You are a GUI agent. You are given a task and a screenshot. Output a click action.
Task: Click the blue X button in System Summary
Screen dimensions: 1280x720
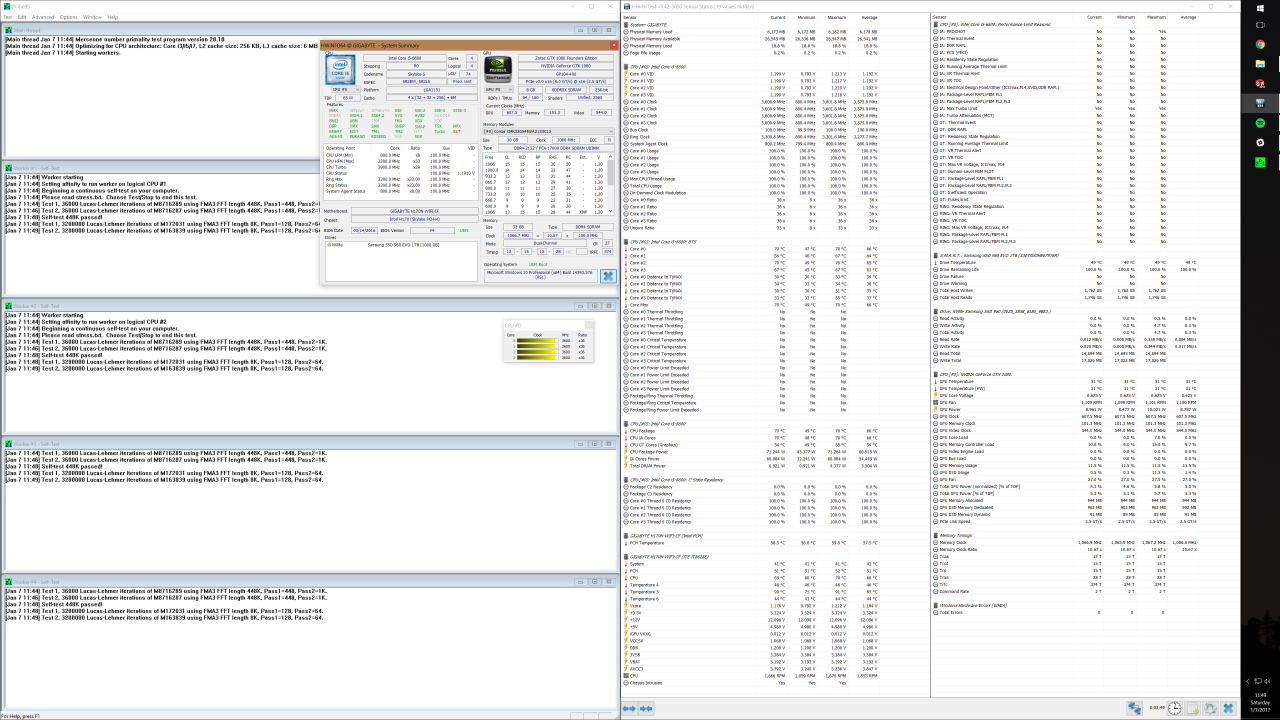coord(607,276)
